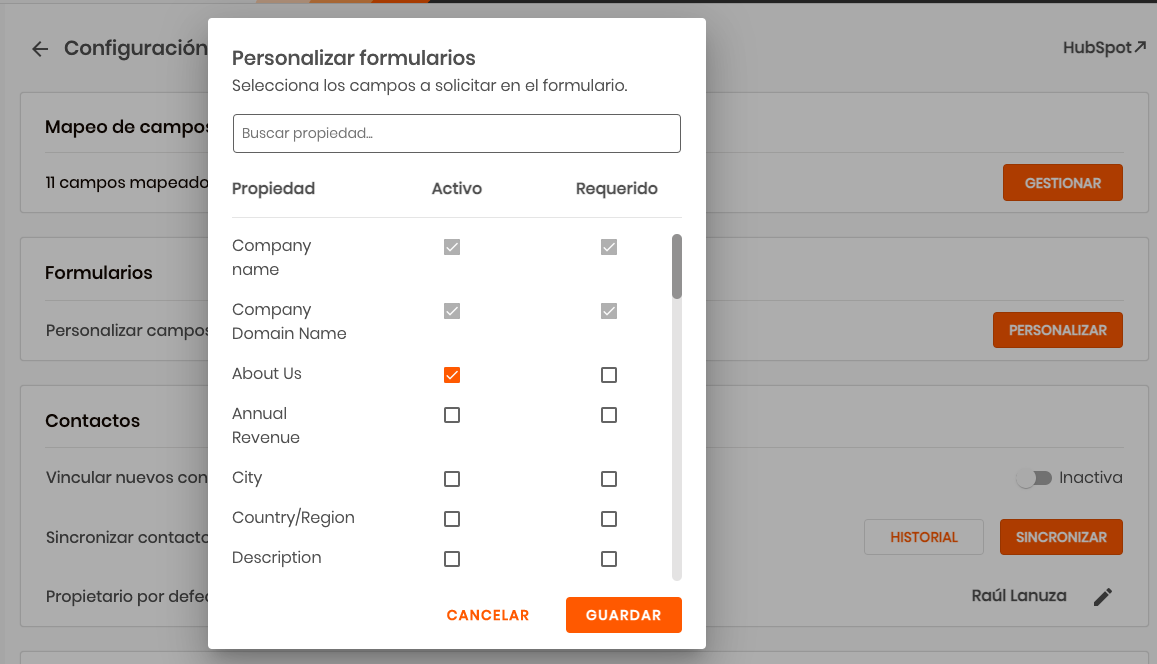Viewport: 1157px width, 664px height.
Task: Click the PERSONALIZAR button
Action: click(1057, 331)
